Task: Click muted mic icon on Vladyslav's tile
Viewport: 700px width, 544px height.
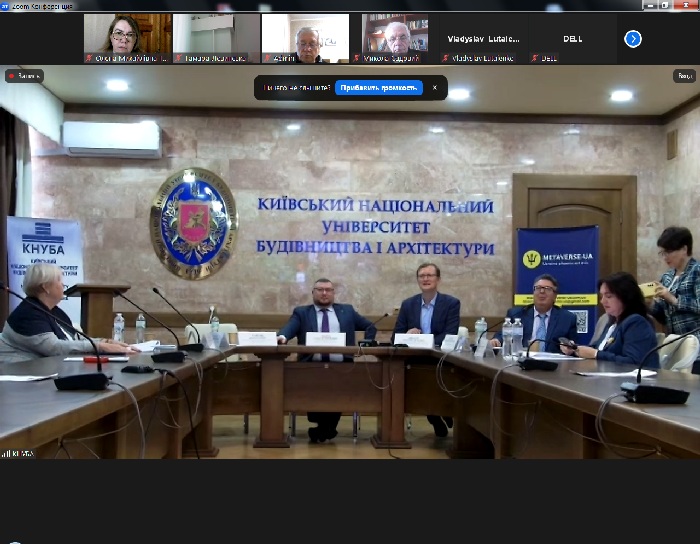Action: 446,58
